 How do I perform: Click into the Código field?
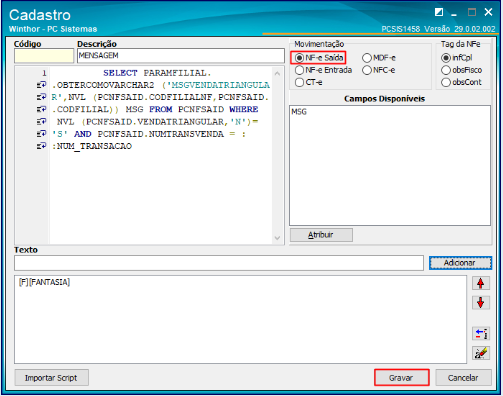(44, 56)
